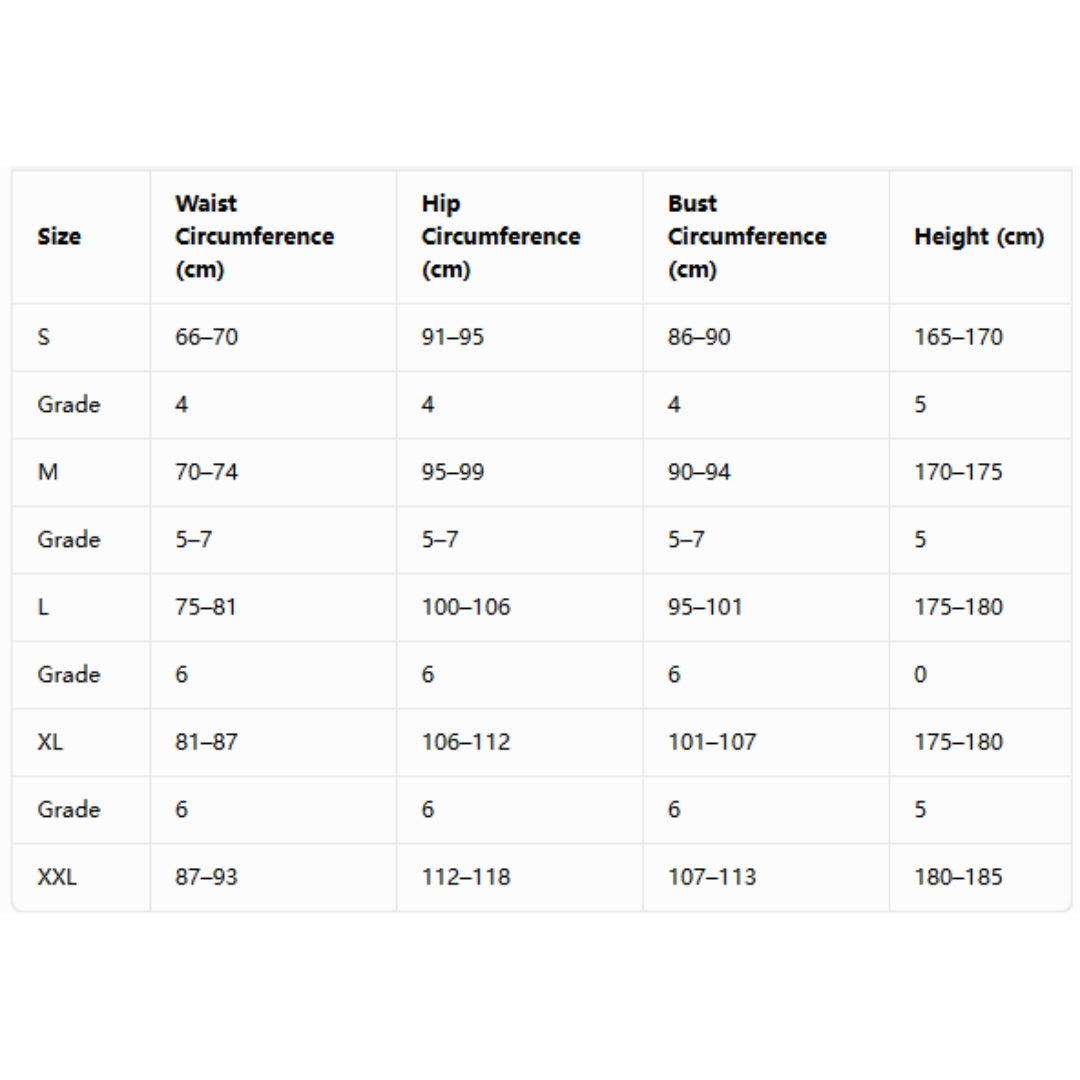Click the Height (cm) header cell
The width and height of the screenshot is (1080, 1080).
click(979, 236)
